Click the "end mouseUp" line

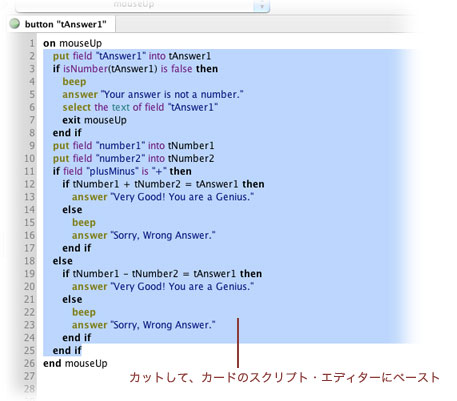(x=75, y=363)
